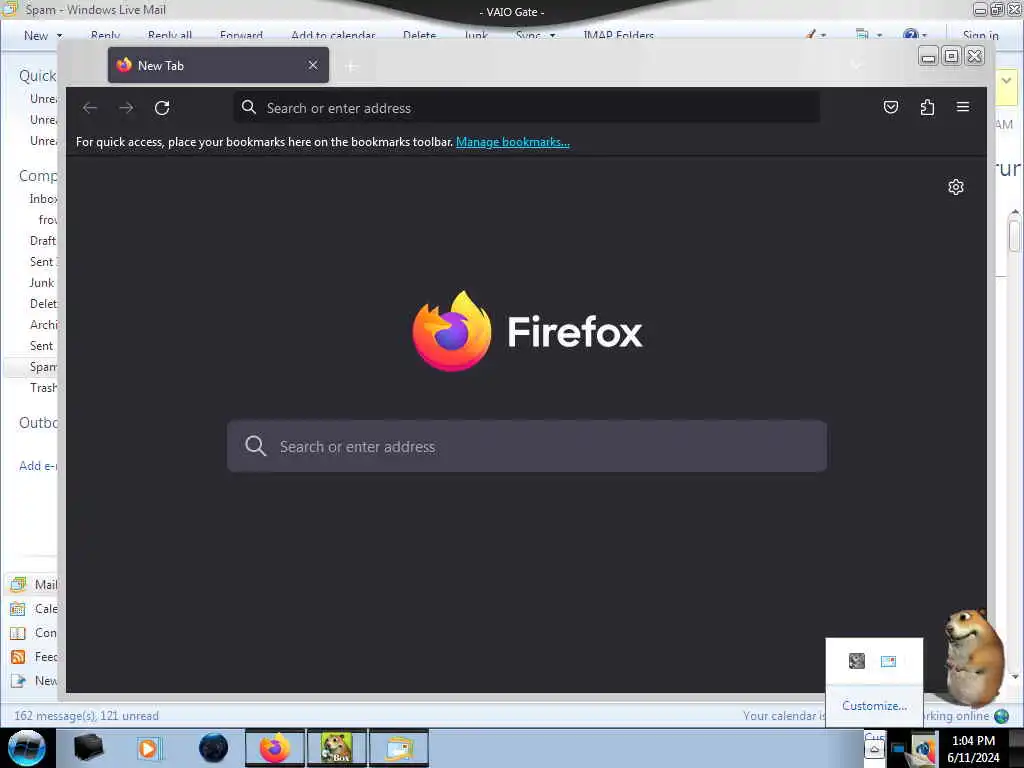Expand the Firefox list all tabs chevron

coord(856,65)
